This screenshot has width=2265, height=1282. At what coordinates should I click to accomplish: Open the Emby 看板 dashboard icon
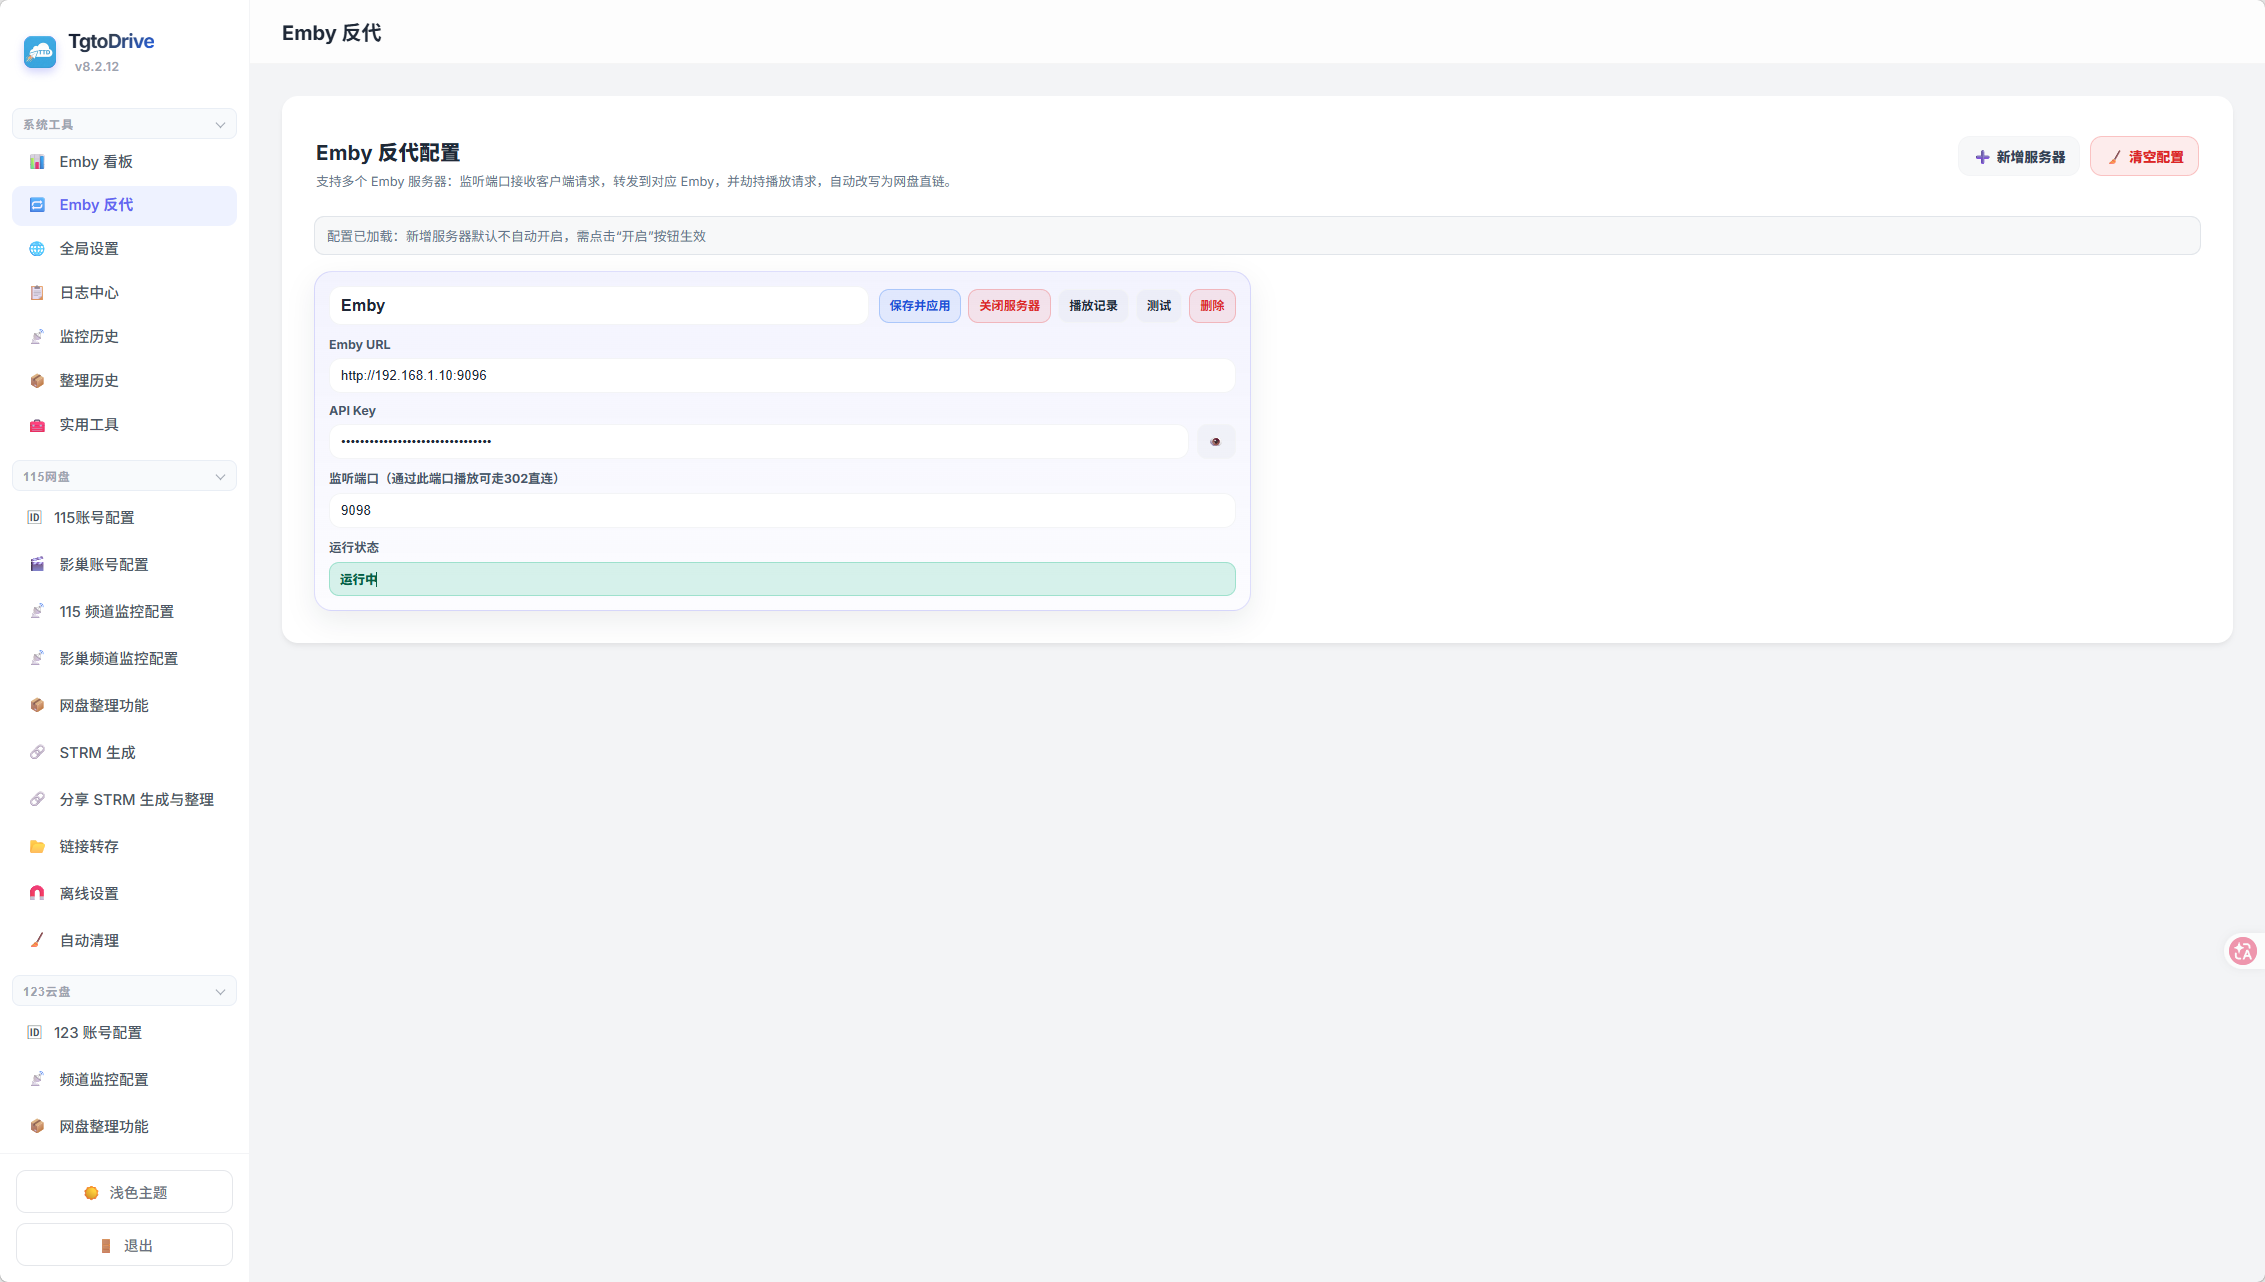37,162
